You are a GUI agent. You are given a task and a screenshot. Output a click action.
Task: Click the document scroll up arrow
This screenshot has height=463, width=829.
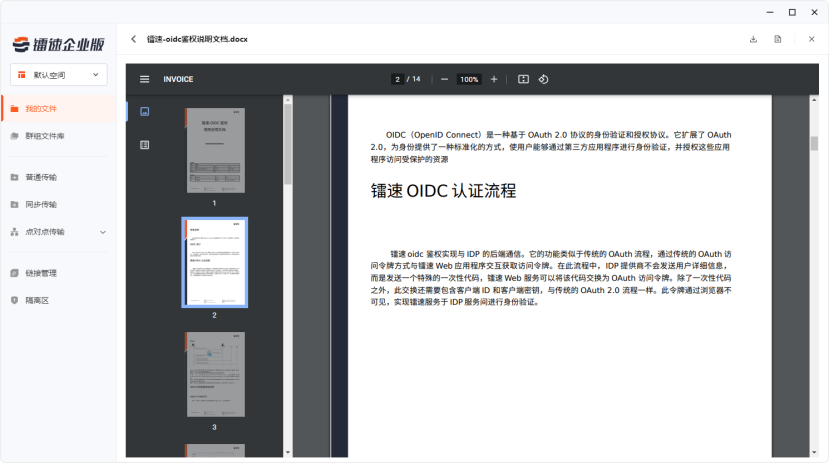tap(814, 99)
